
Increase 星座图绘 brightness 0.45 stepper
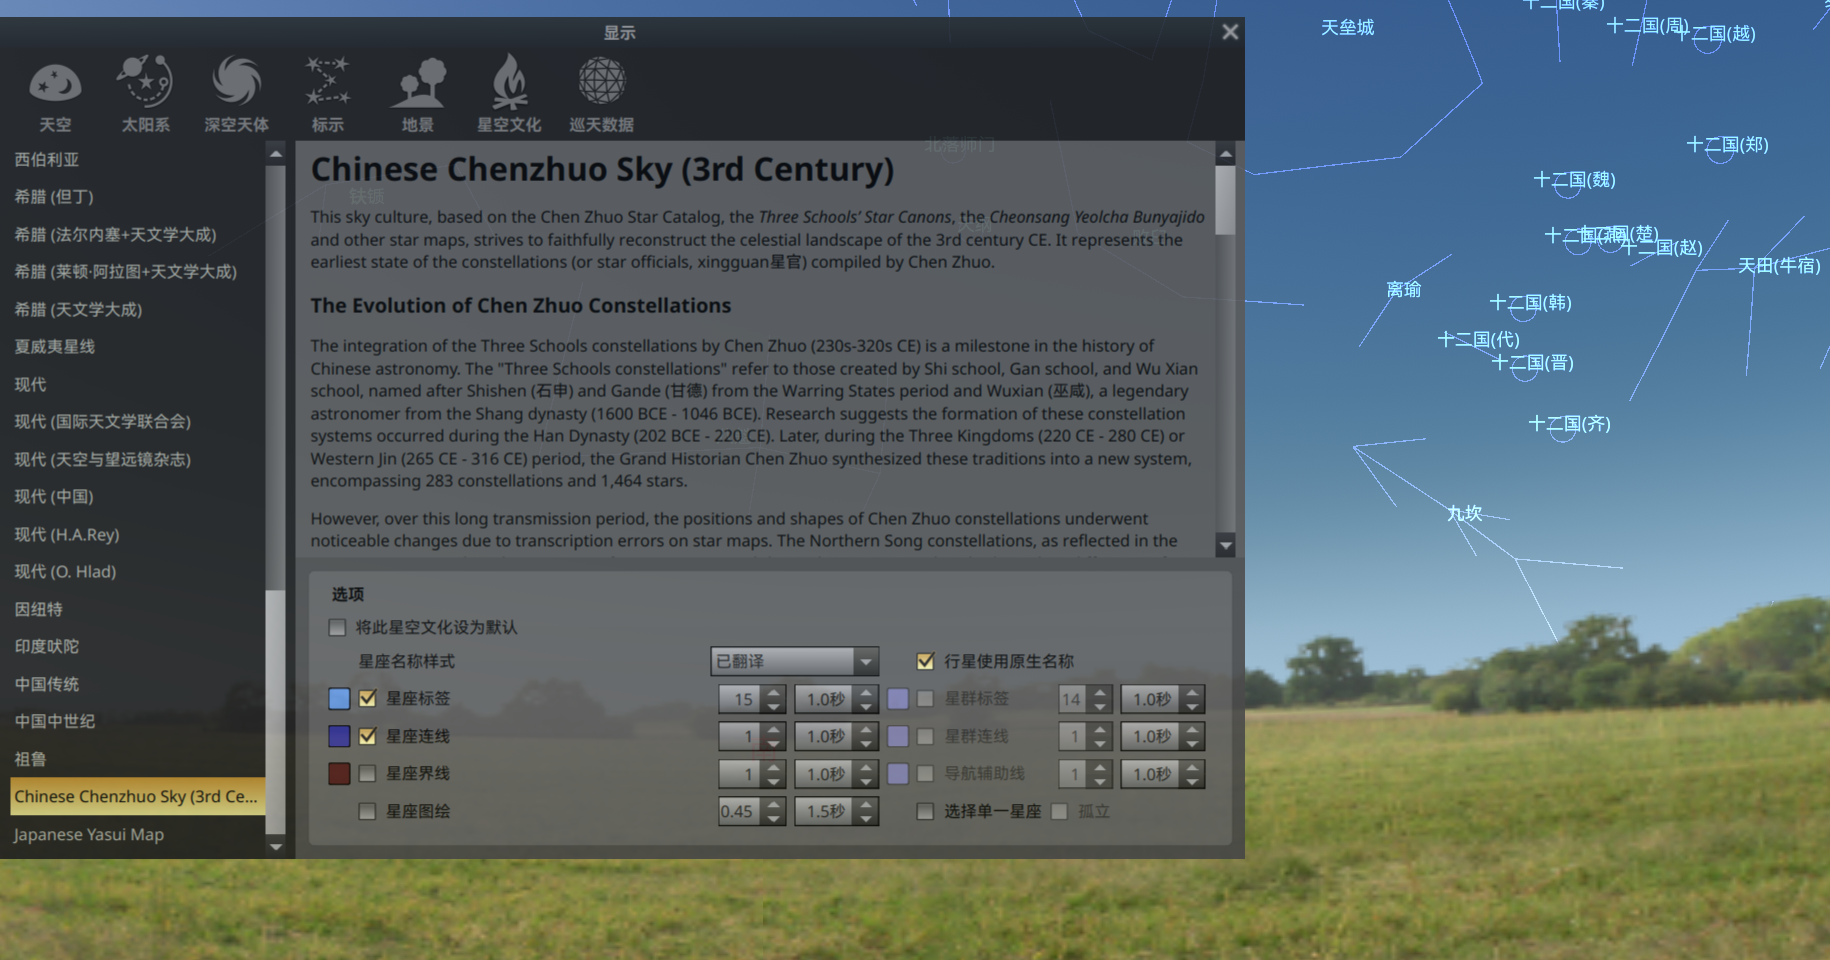coord(773,804)
